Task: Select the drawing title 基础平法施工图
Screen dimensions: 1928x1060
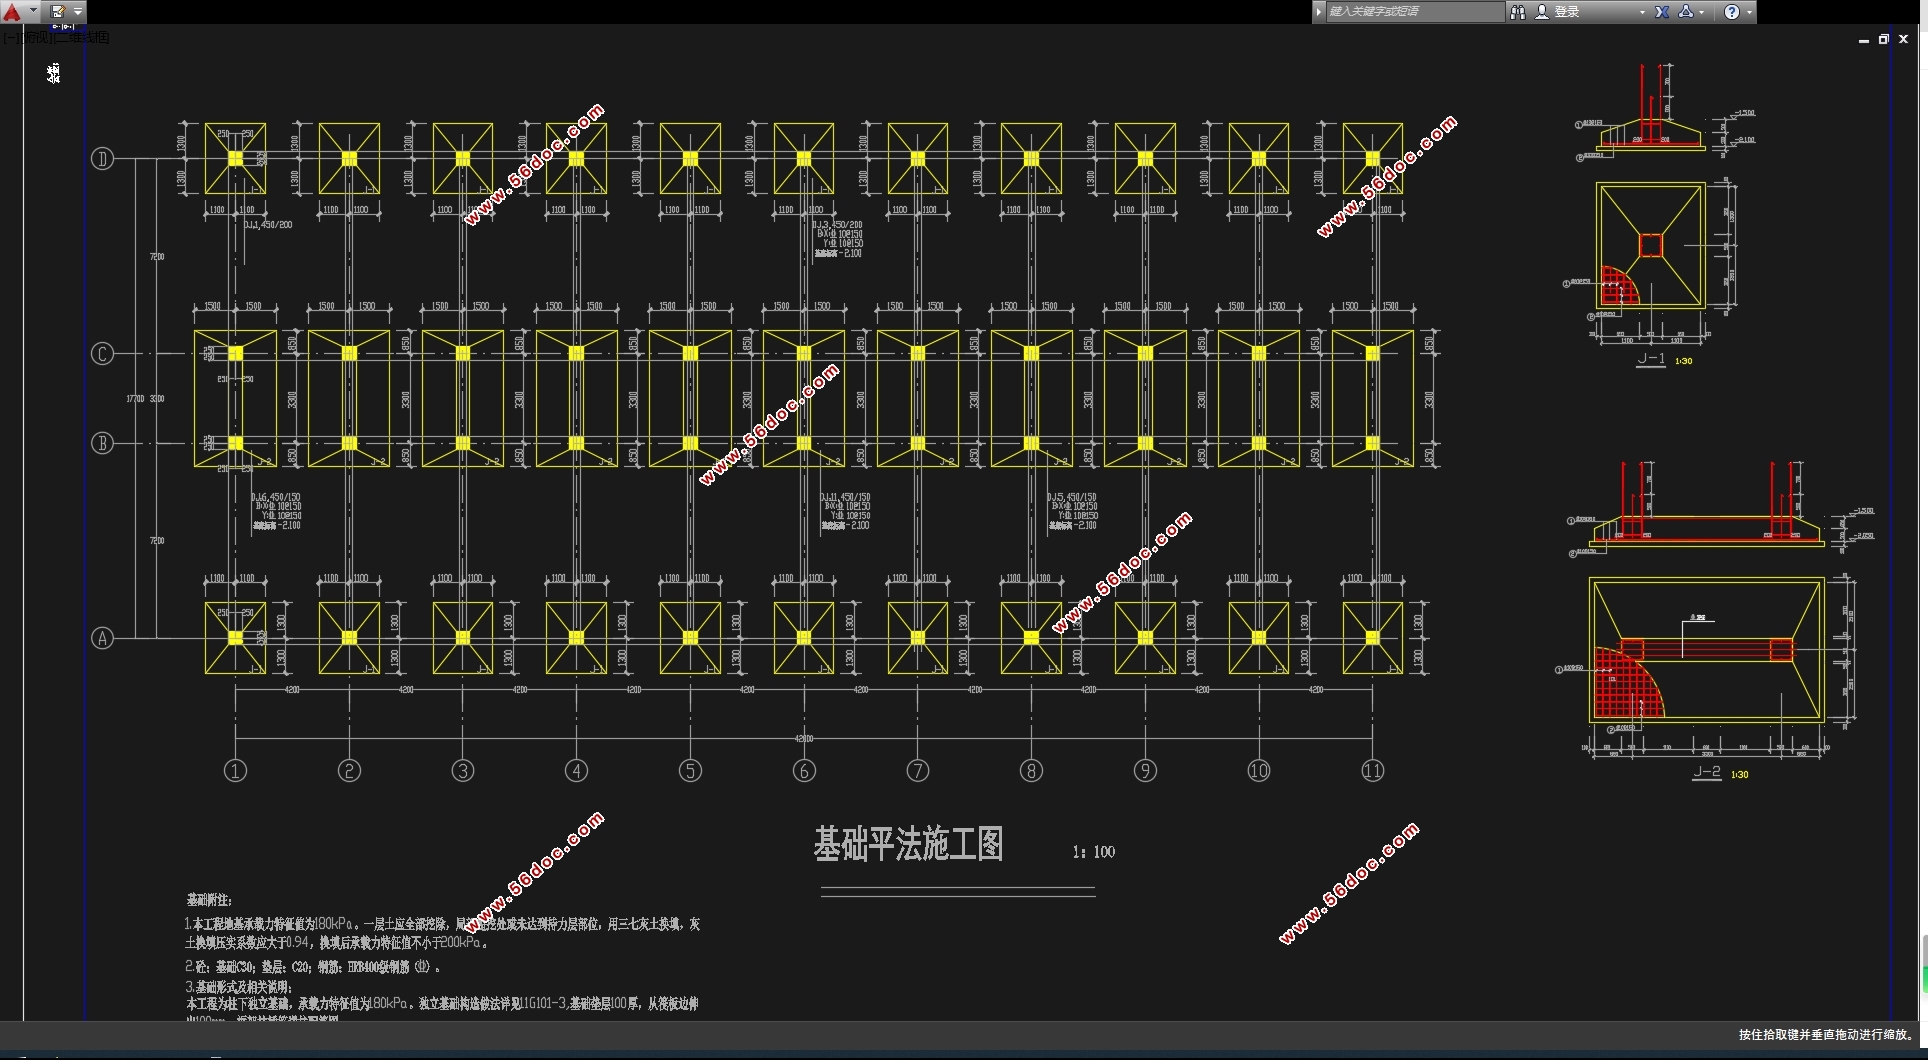Action: pyautogui.click(x=908, y=845)
